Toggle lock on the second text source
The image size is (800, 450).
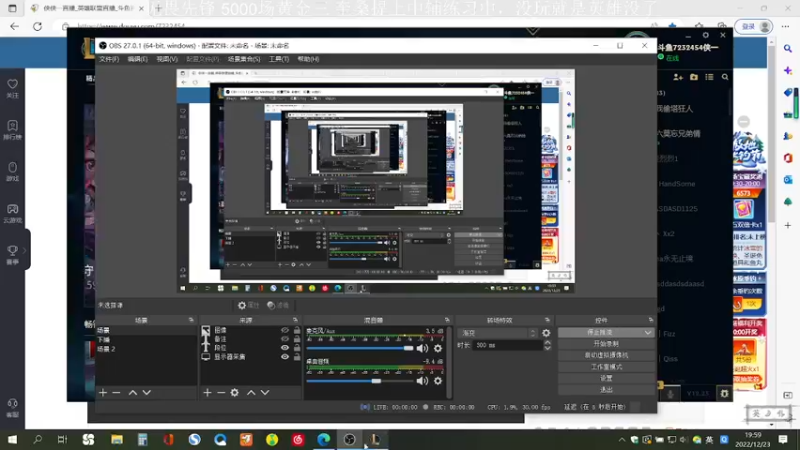coord(297,339)
